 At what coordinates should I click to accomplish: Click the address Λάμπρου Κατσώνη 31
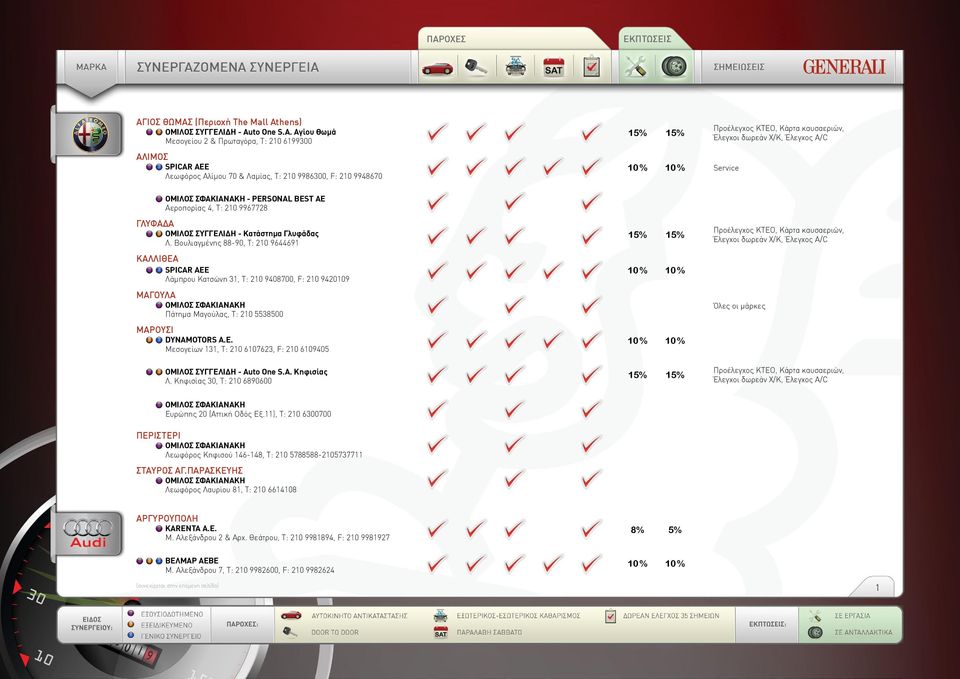(x=201, y=279)
